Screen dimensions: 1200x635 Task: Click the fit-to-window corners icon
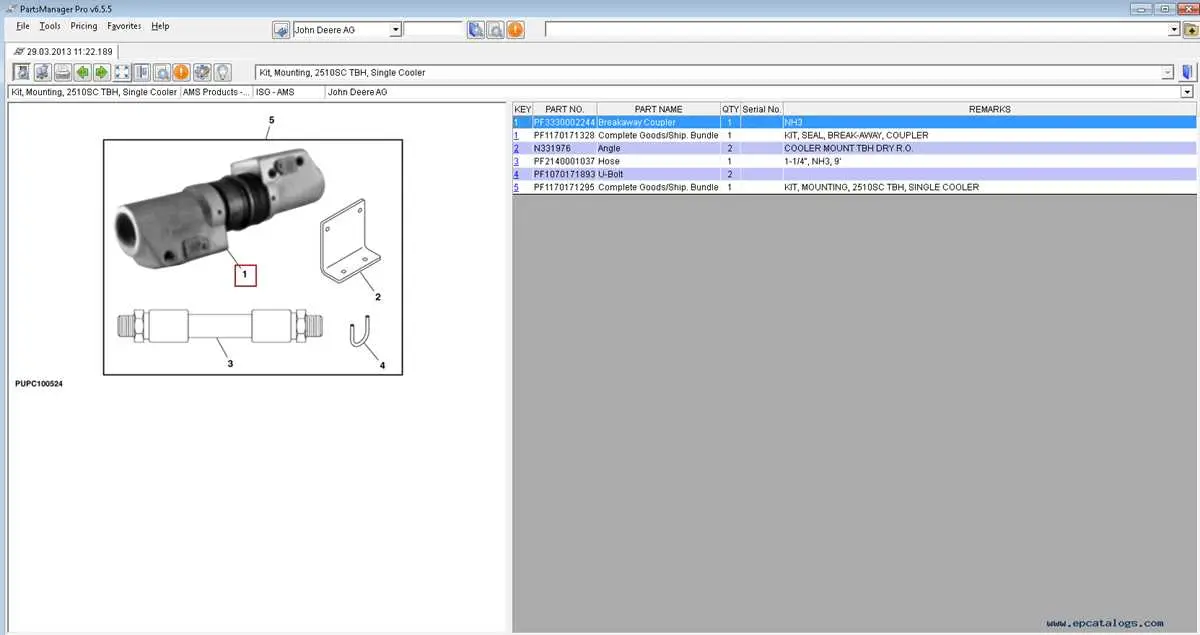122,72
